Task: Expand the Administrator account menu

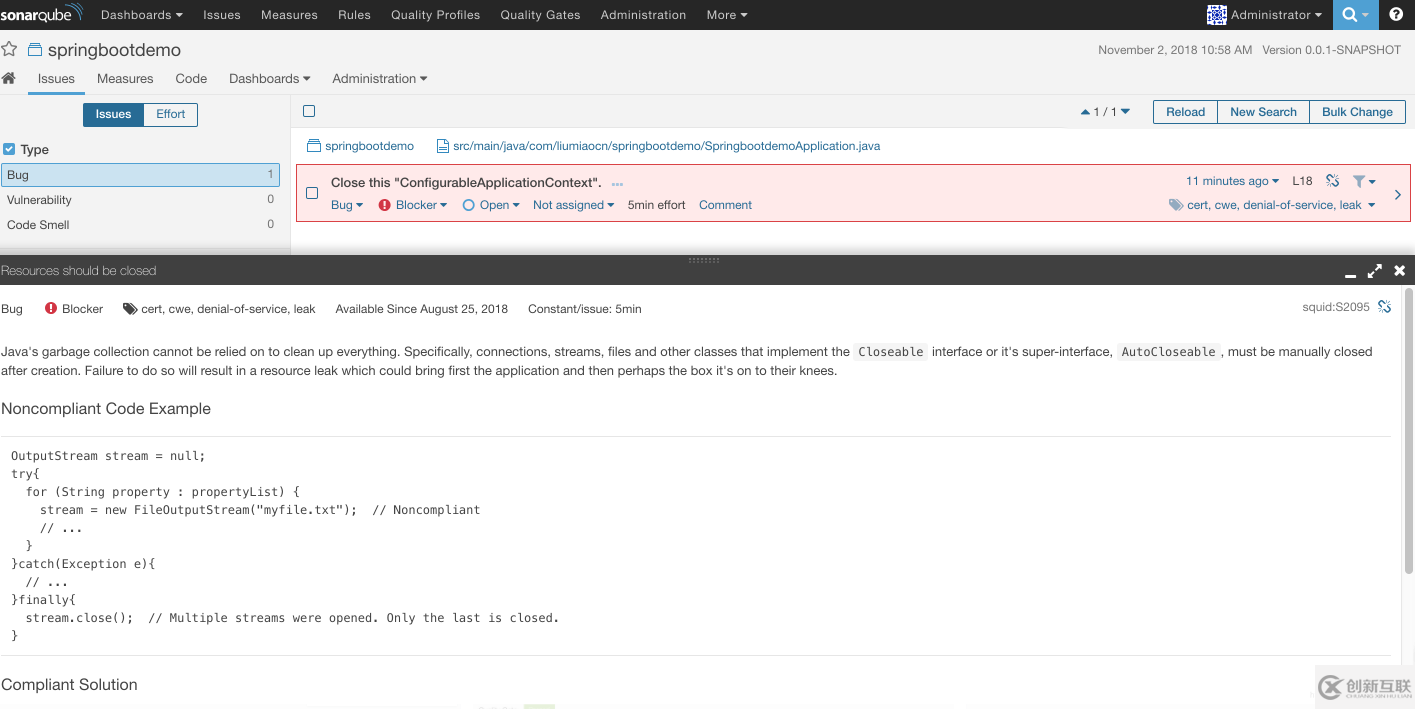Action: (x=1276, y=15)
